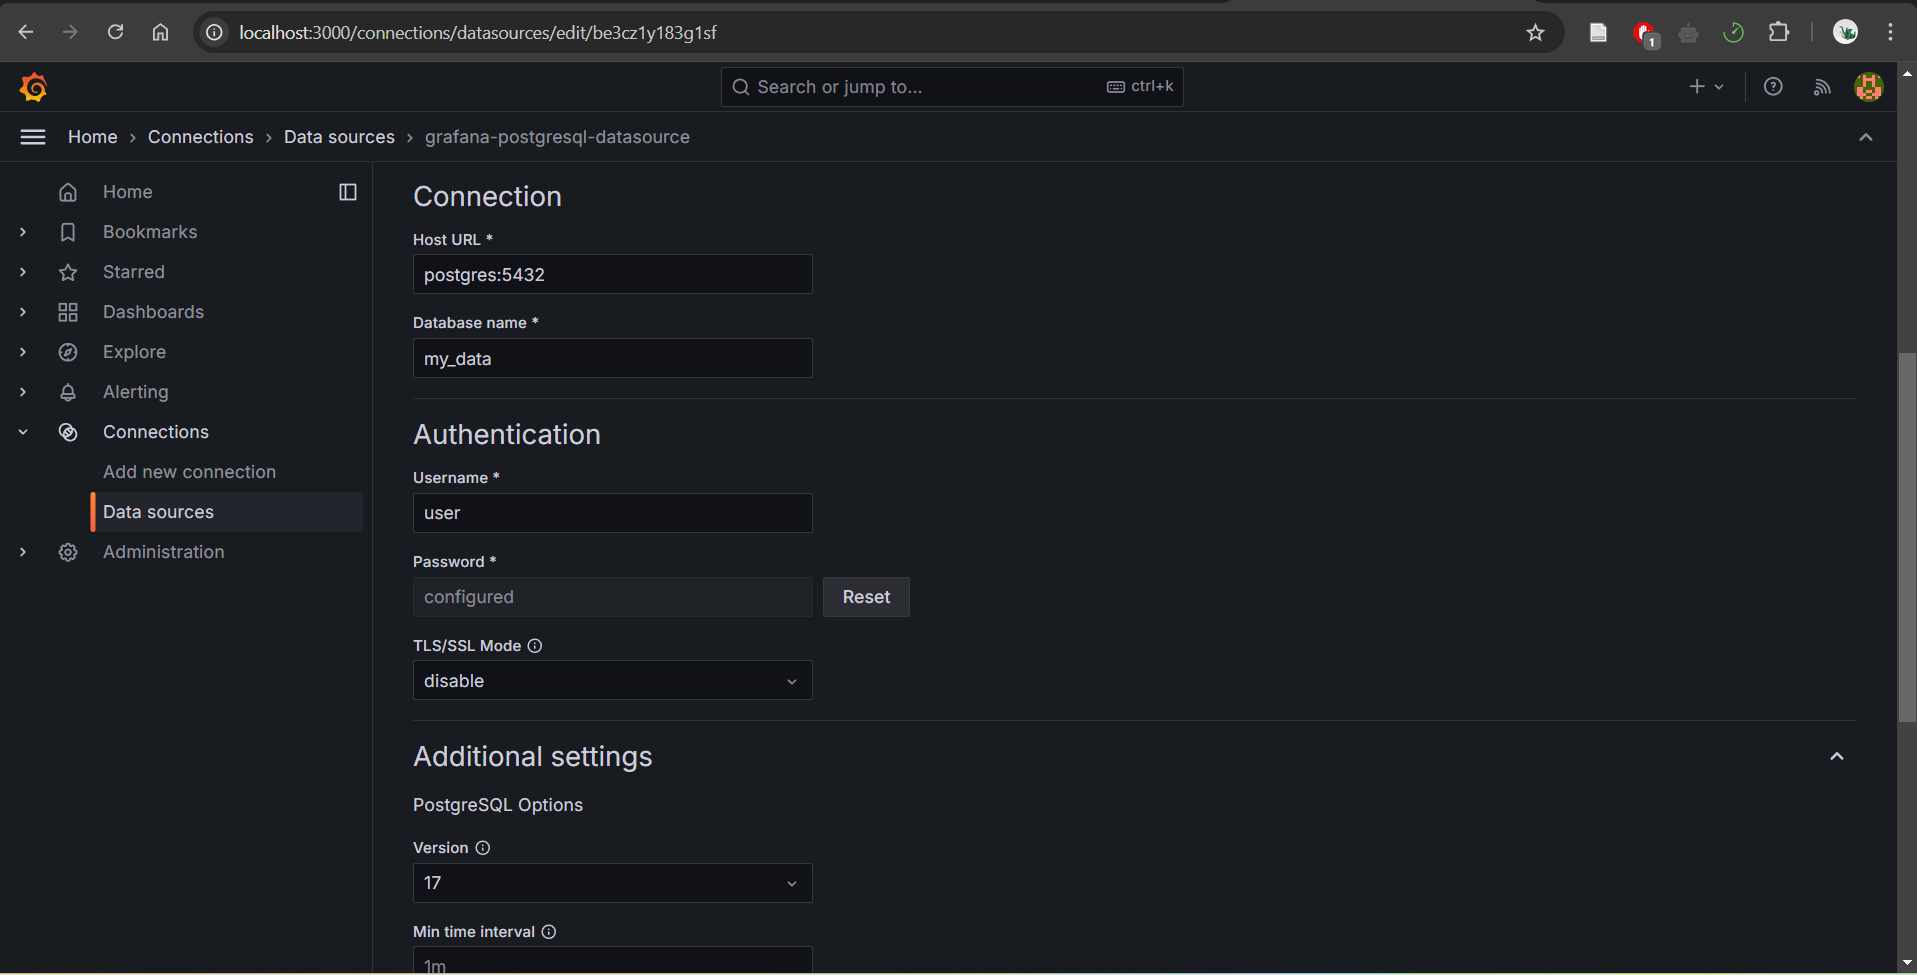
Task: Click the Database name input field
Action: 612,358
